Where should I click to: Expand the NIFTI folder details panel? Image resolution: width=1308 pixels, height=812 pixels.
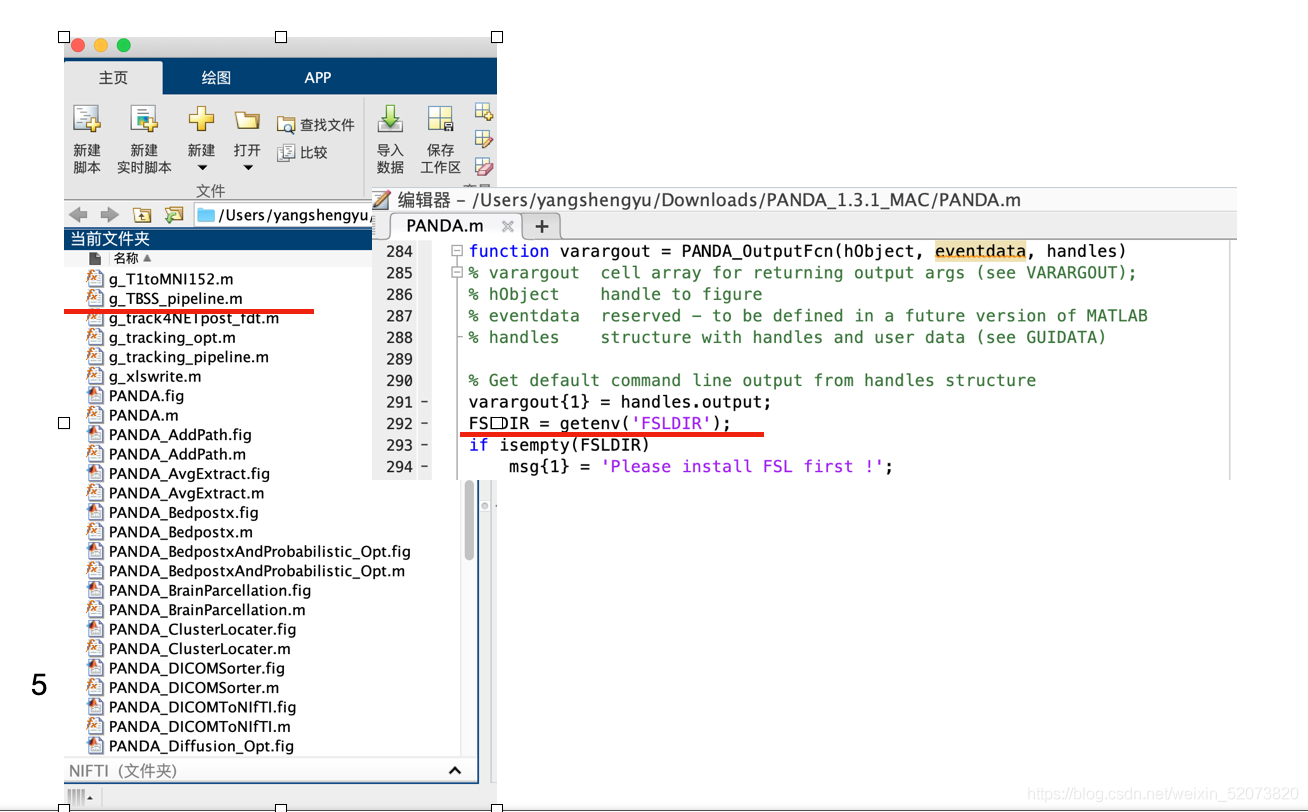(x=455, y=771)
